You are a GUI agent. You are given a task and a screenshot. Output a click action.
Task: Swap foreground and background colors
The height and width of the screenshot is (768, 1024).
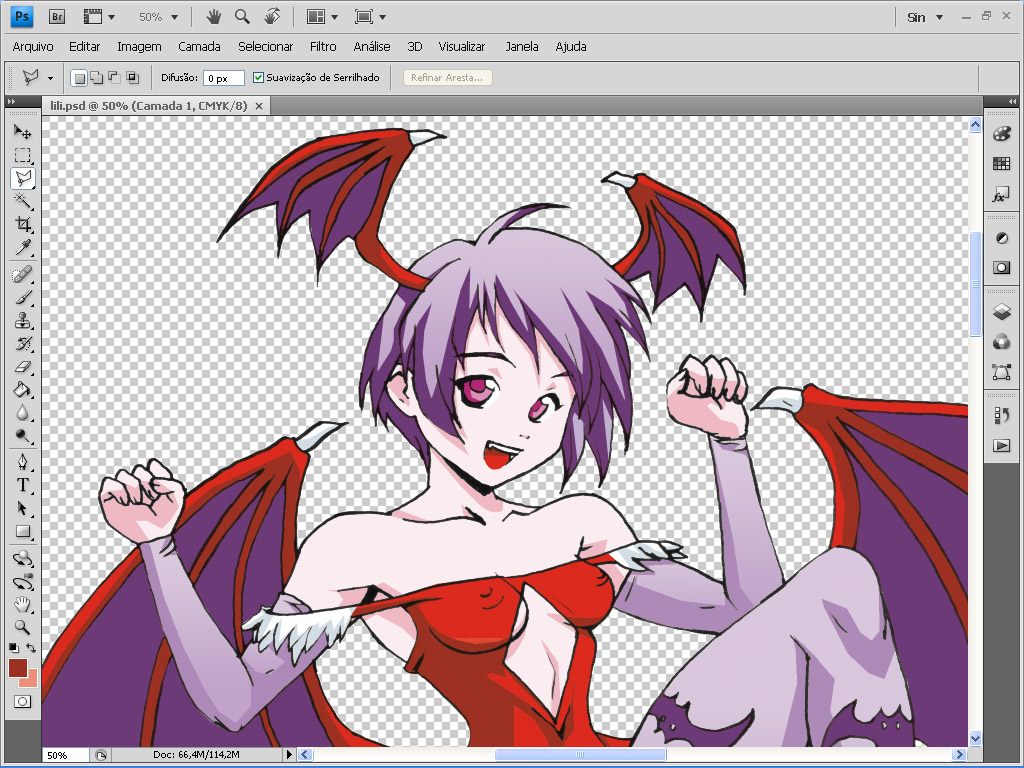click(31, 648)
